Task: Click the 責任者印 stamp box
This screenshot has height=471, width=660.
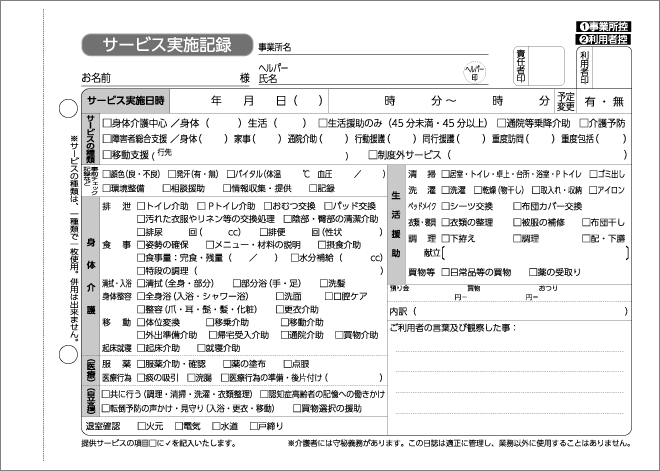Action: pos(539,67)
